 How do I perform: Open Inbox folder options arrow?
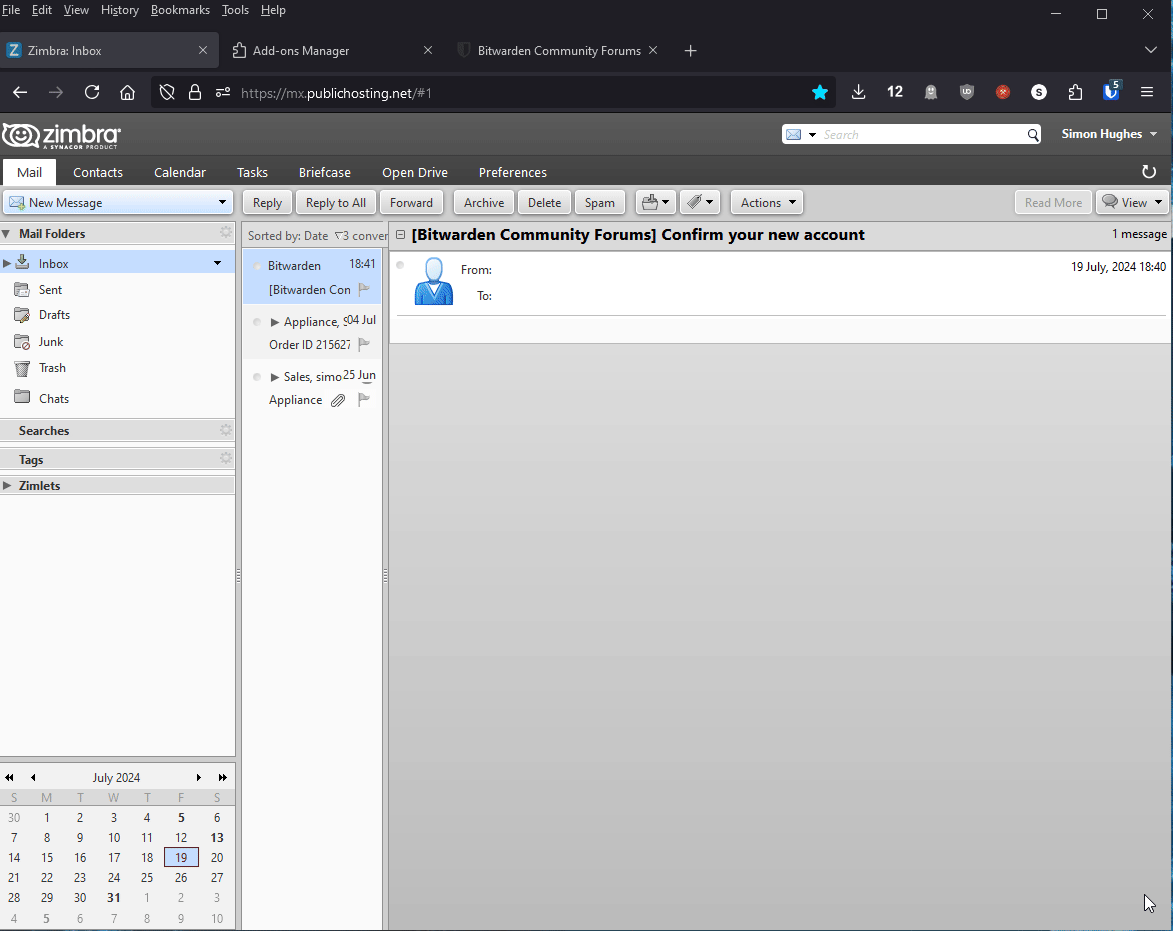[218, 263]
